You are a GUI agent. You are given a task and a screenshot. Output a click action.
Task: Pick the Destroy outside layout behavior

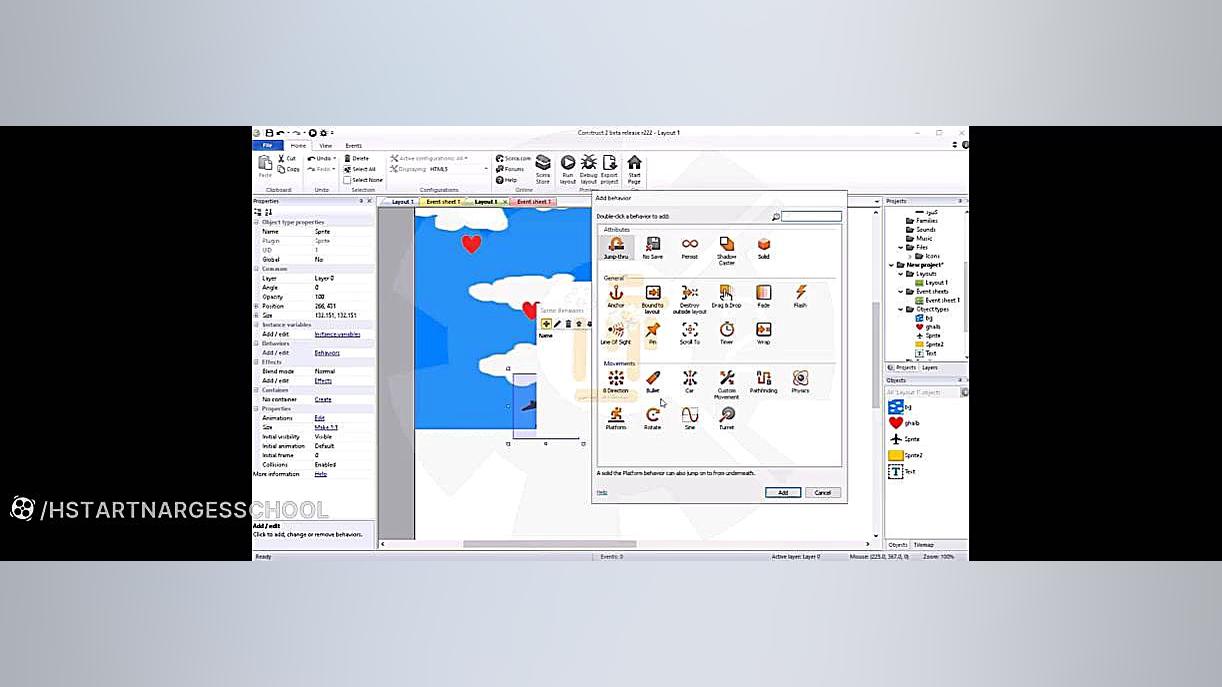[689, 298]
